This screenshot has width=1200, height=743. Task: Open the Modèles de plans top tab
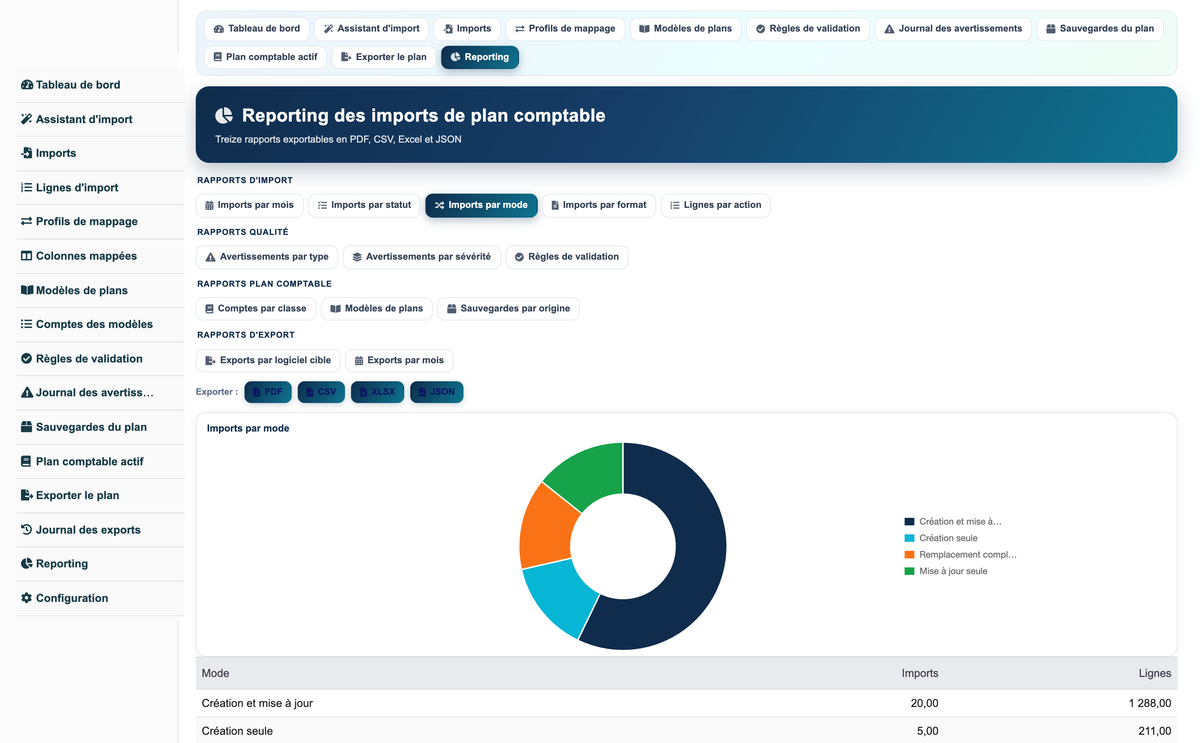[x=685, y=29]
